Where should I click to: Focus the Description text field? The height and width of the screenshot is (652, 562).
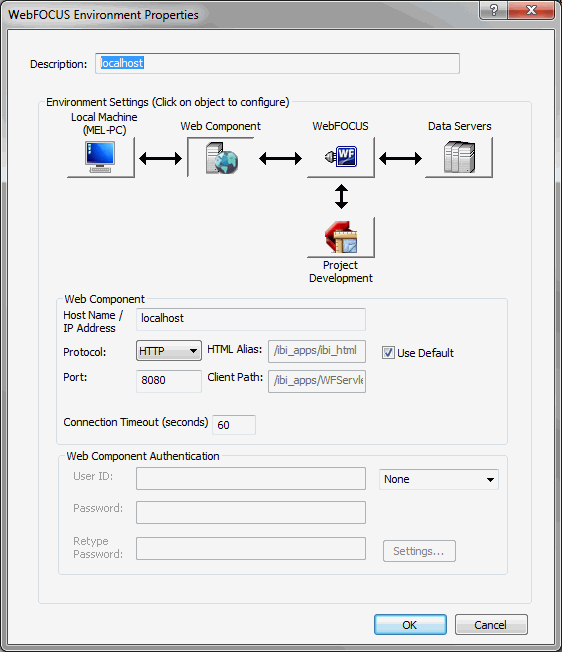click(x=277, y=64)
